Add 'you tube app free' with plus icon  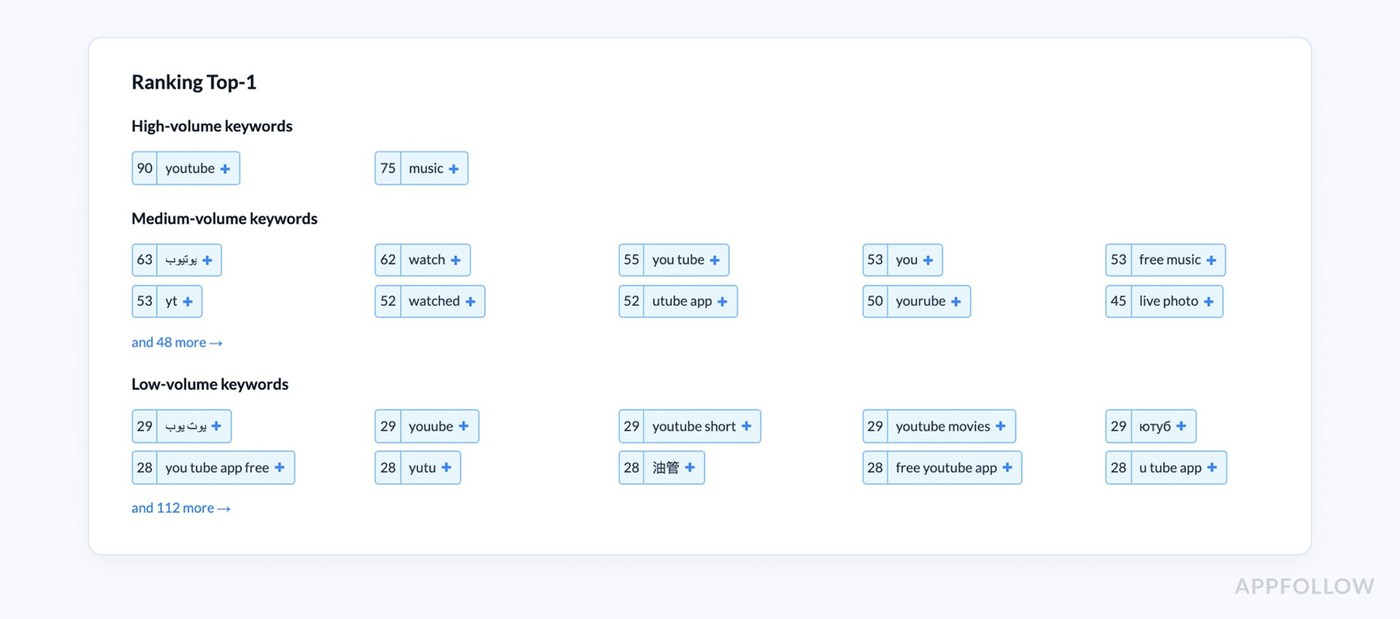pos(279,468)
